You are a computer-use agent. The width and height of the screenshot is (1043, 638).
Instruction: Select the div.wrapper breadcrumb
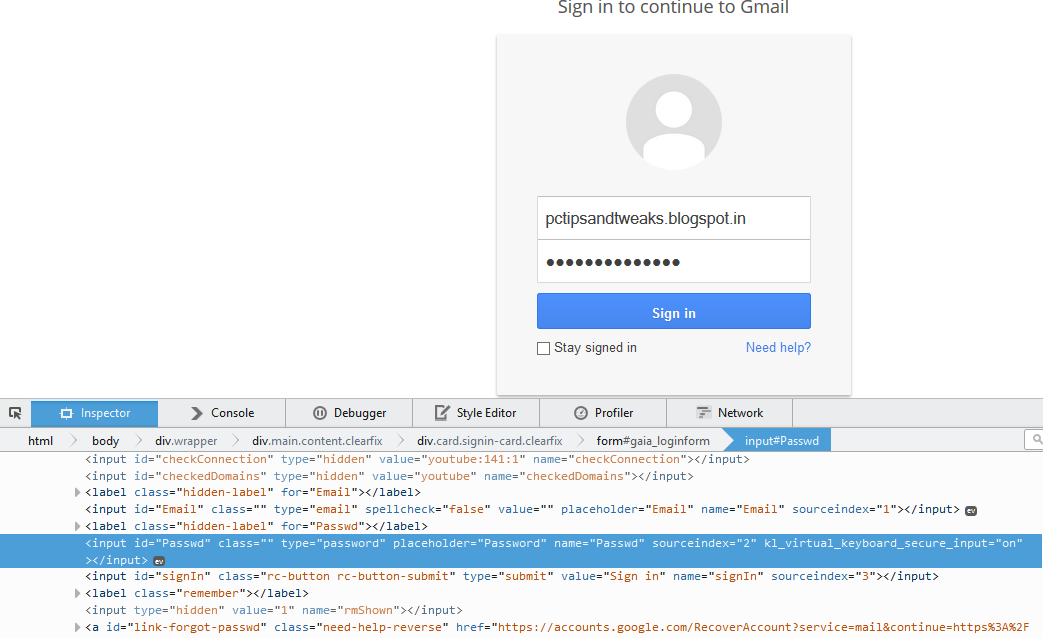click(186, 440)
